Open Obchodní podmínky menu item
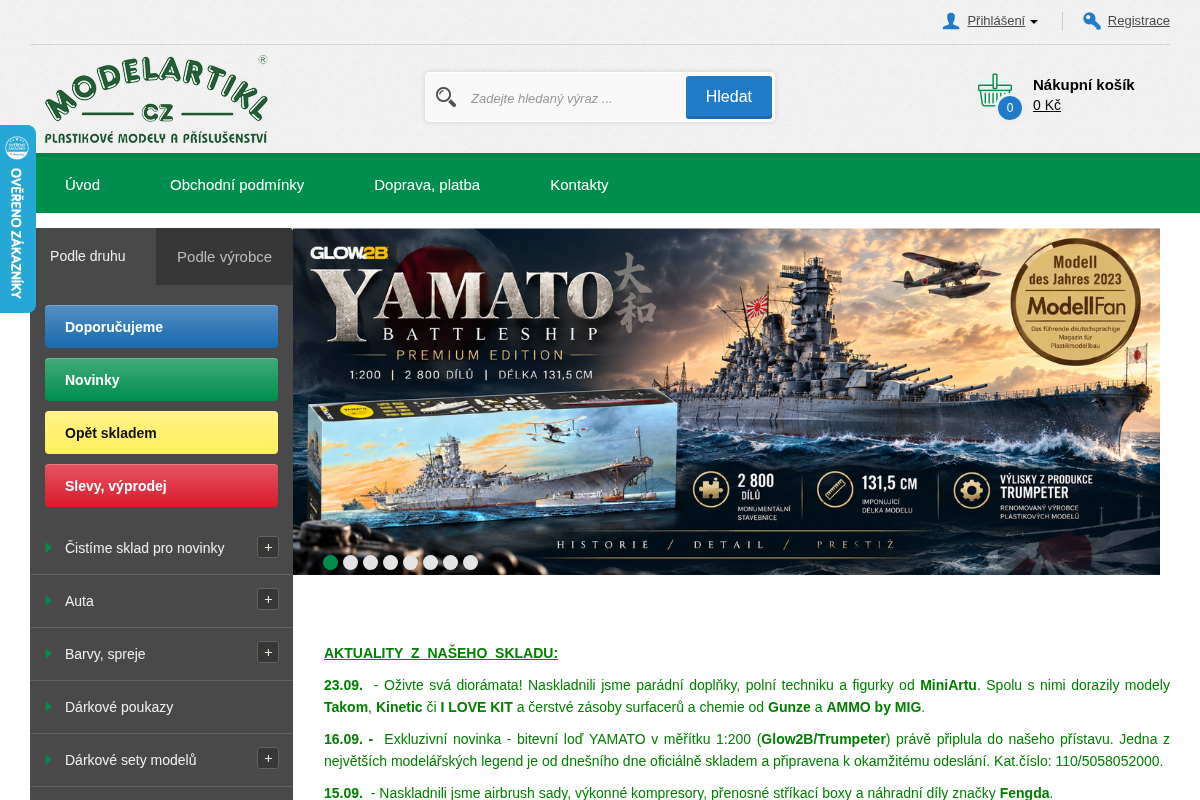 tap(237, 185)
